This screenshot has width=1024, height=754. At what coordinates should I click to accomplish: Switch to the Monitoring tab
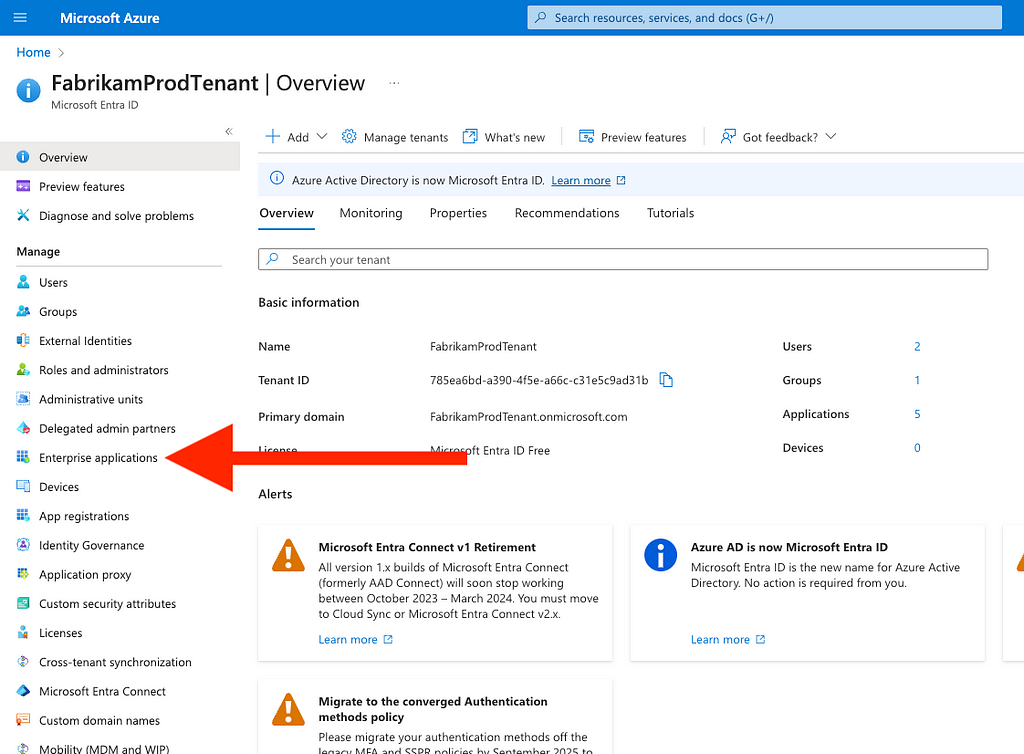[x=371, y=213]
